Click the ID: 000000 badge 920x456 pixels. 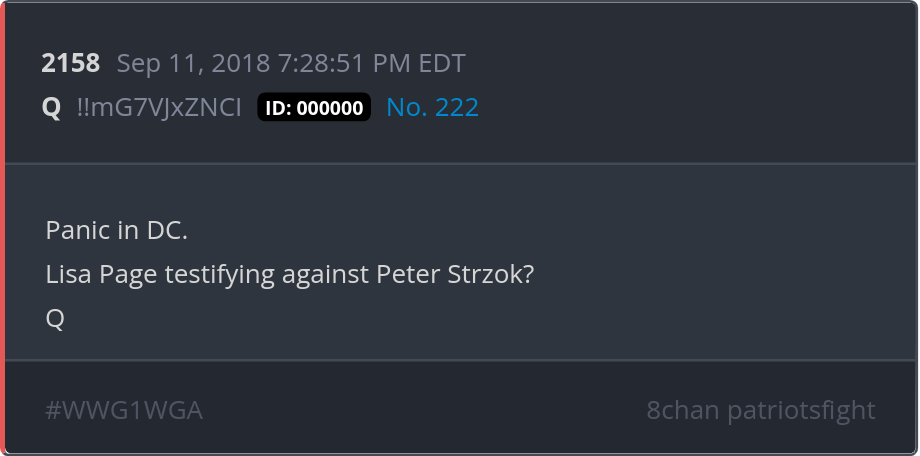(x=314, y=107)
